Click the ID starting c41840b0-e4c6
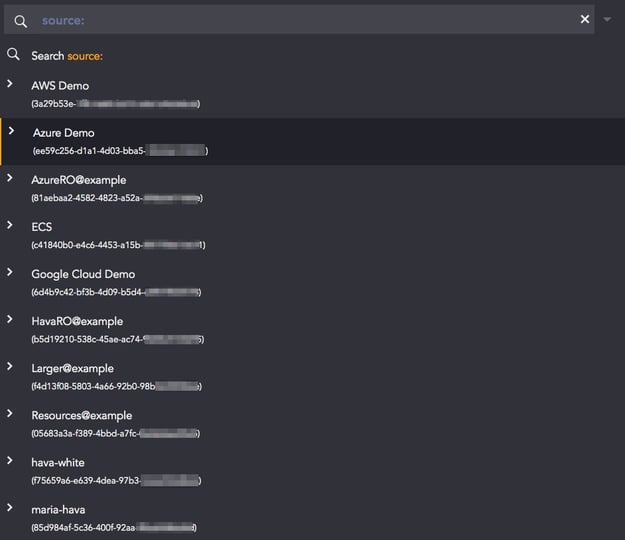Viewport: 625px width, 540px height. pos(118,245)
